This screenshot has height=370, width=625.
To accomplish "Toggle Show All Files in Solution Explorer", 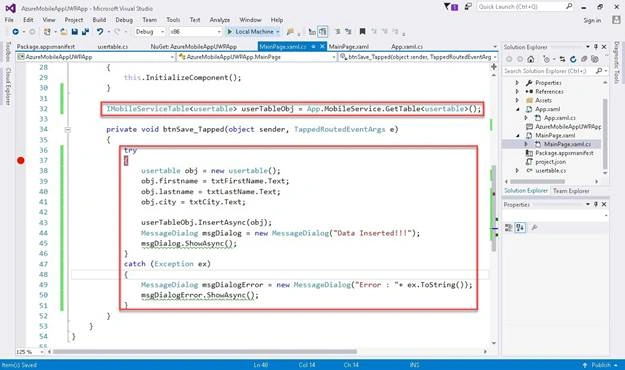I will pyautogui.click(x=595, y=59).
